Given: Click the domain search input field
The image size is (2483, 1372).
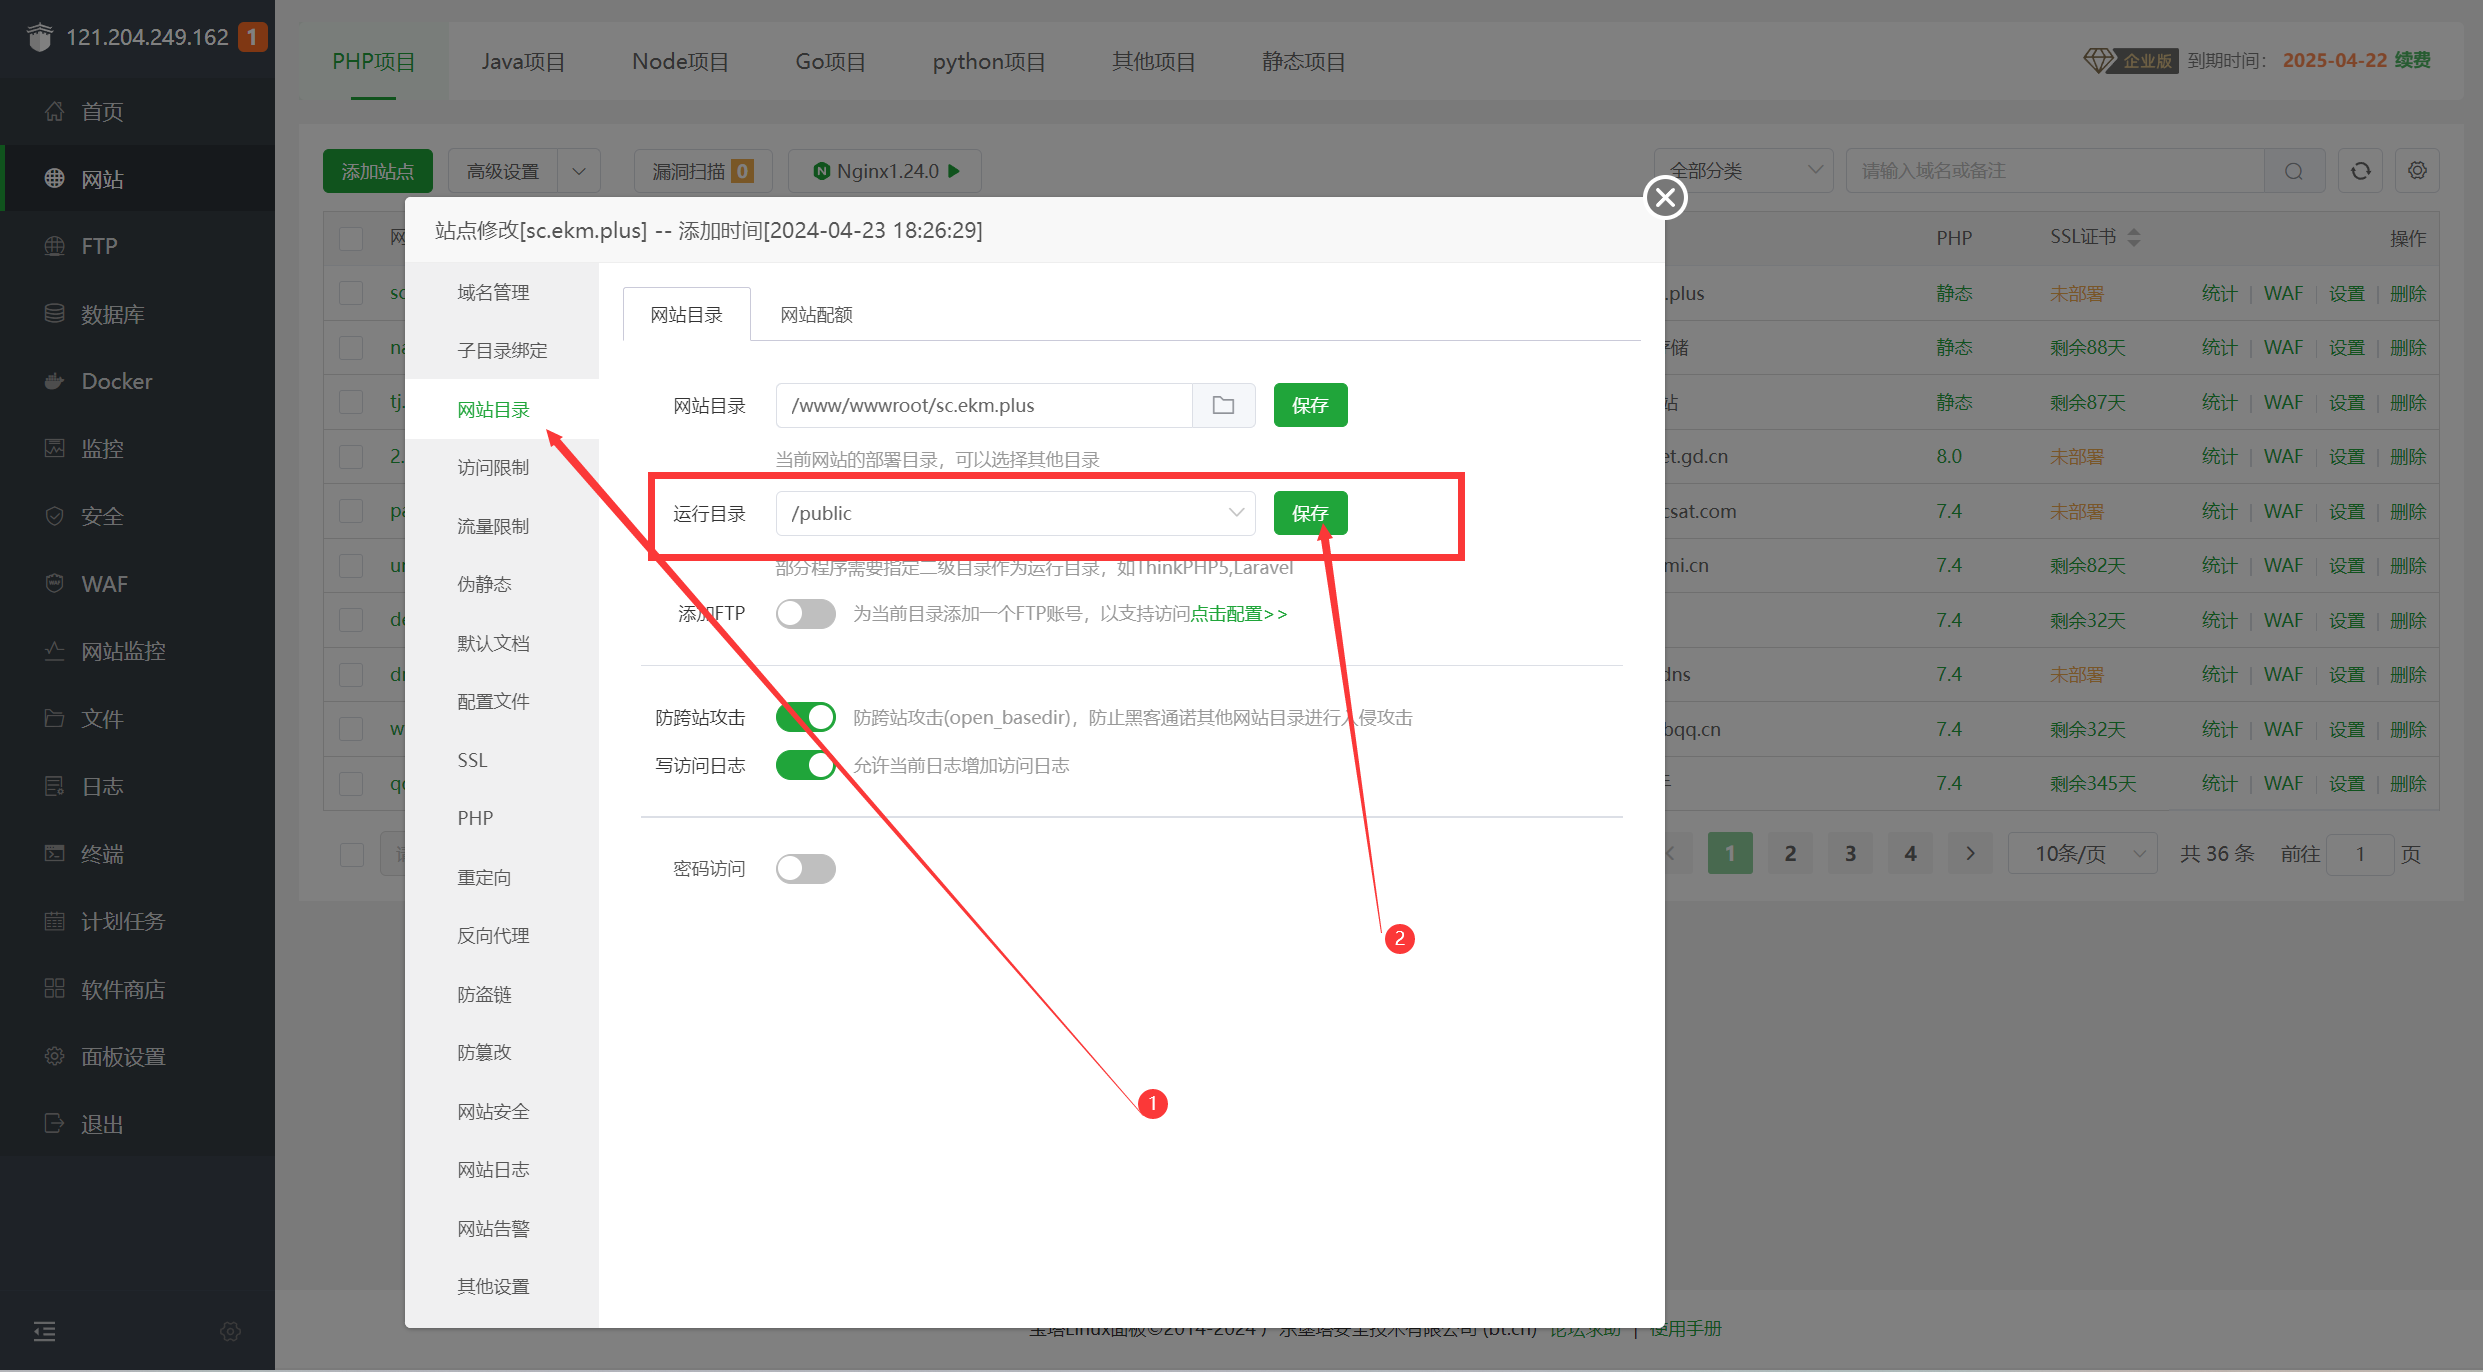Looking at the screenshot, I should click(x=2055, y=171).
